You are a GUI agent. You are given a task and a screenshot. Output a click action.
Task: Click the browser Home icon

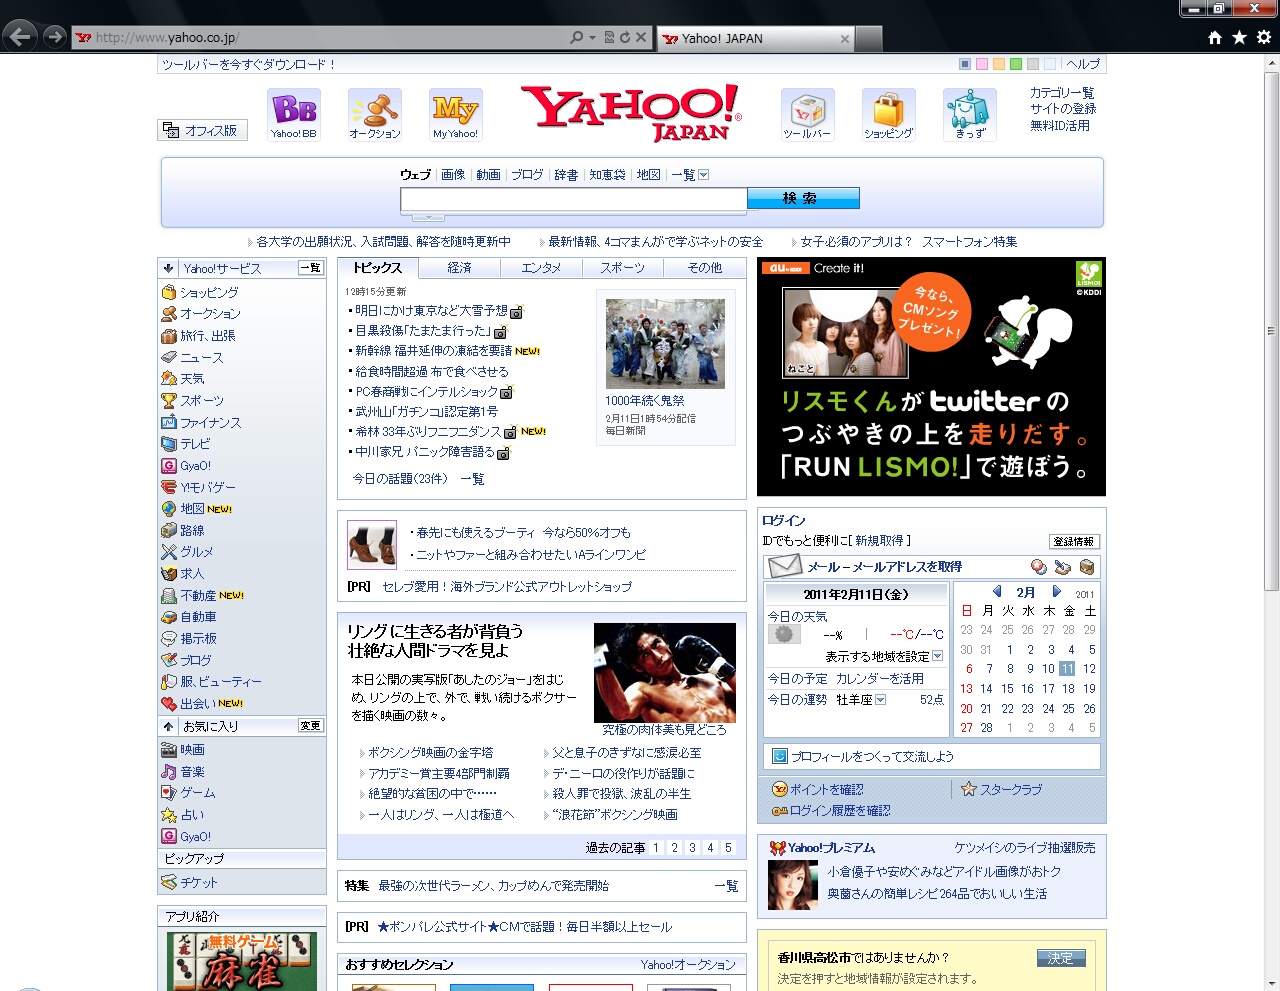pyautogui.click(x=1215, y=37)
